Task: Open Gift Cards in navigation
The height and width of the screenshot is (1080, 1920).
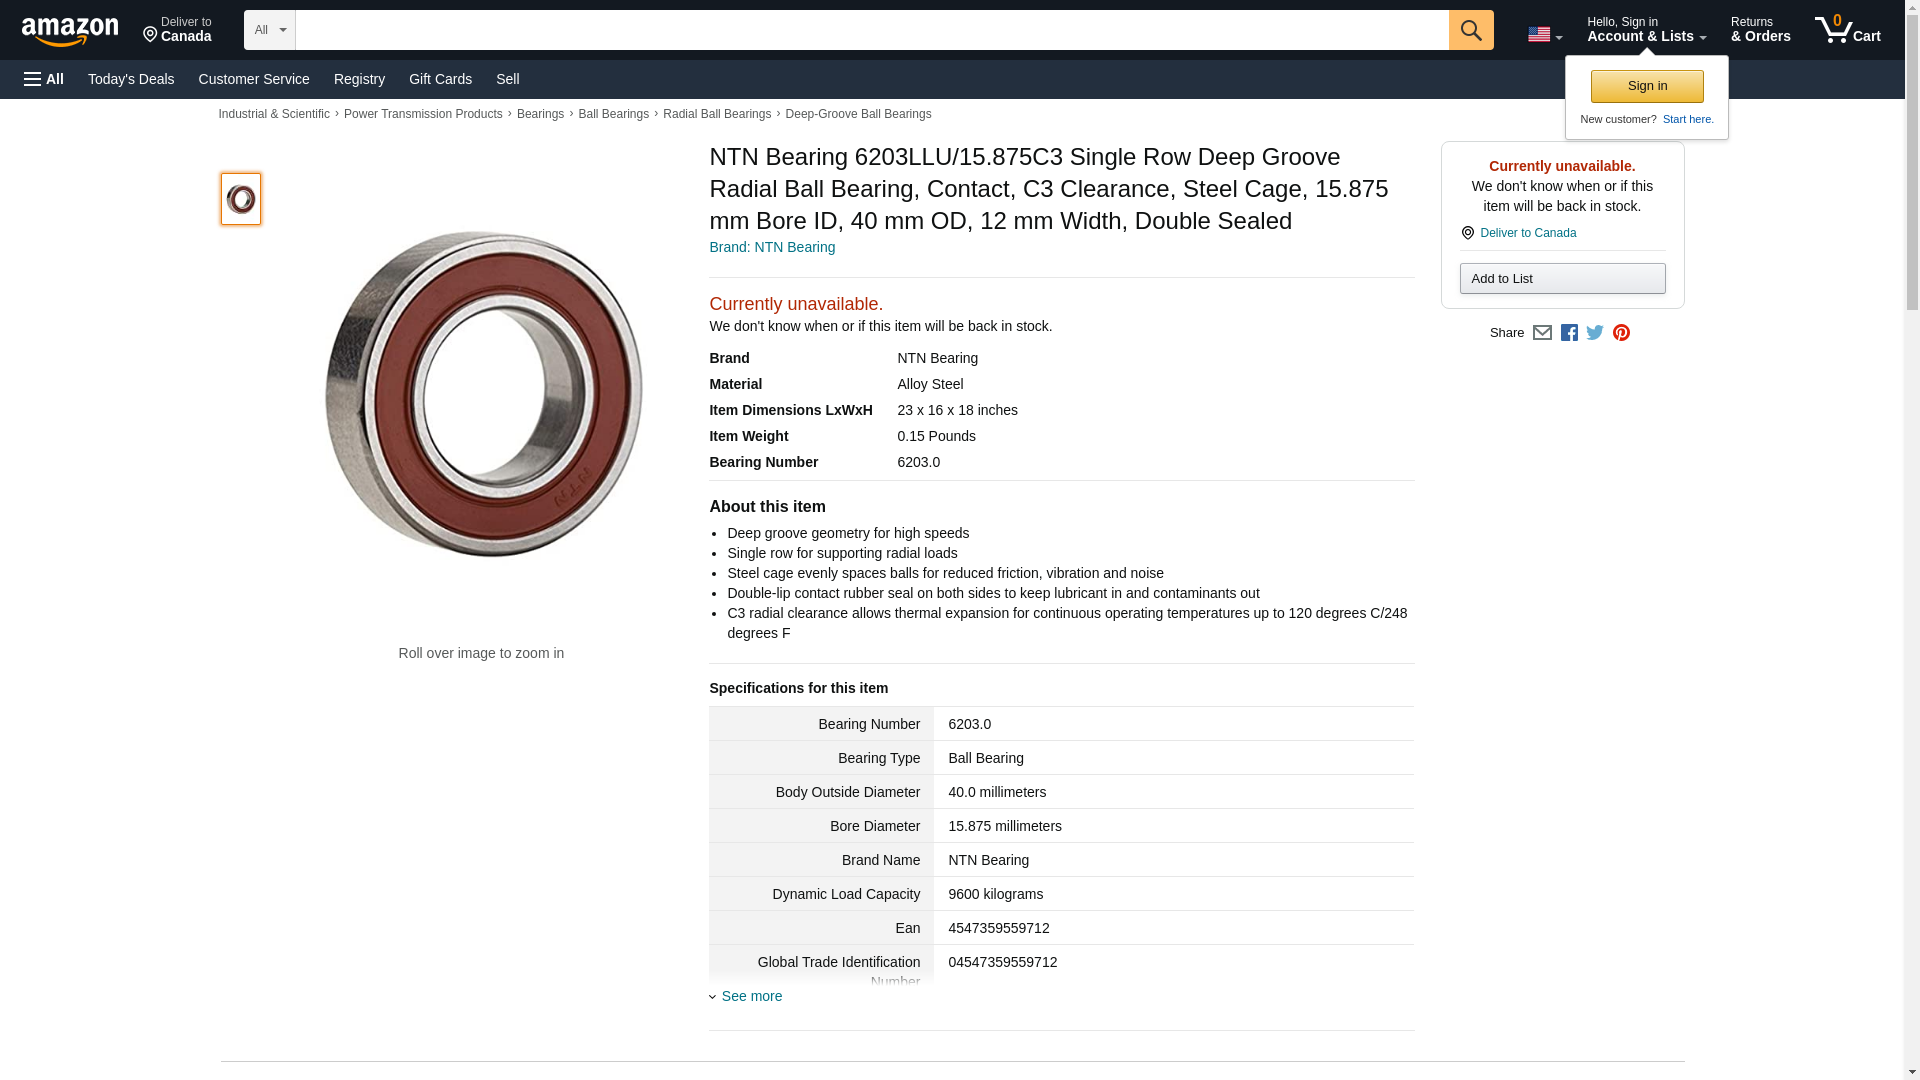Action: click(x=440, y=79)
